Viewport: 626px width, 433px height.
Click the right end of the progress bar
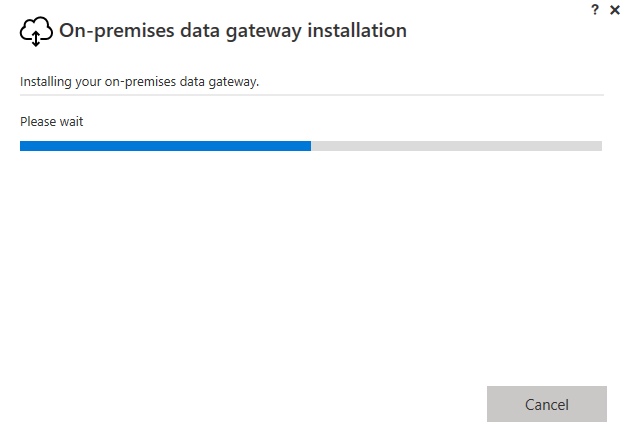598,146
